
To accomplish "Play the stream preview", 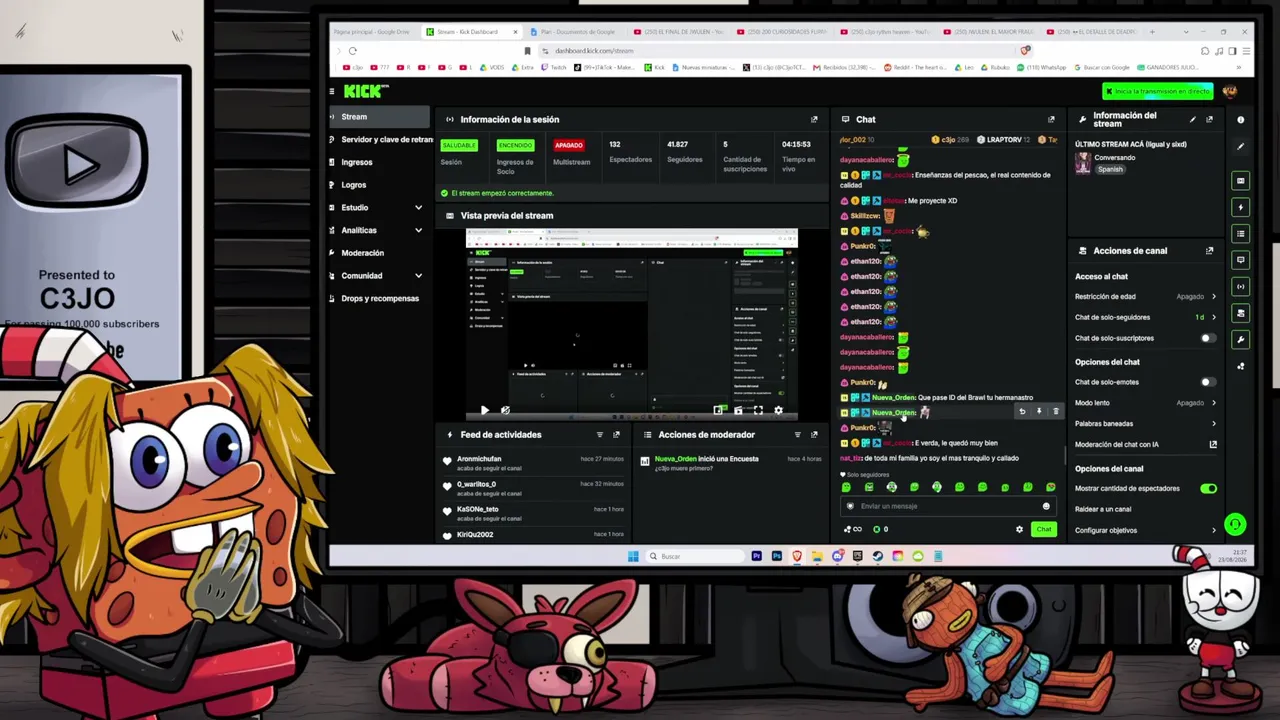I will [x=485, y=410].
